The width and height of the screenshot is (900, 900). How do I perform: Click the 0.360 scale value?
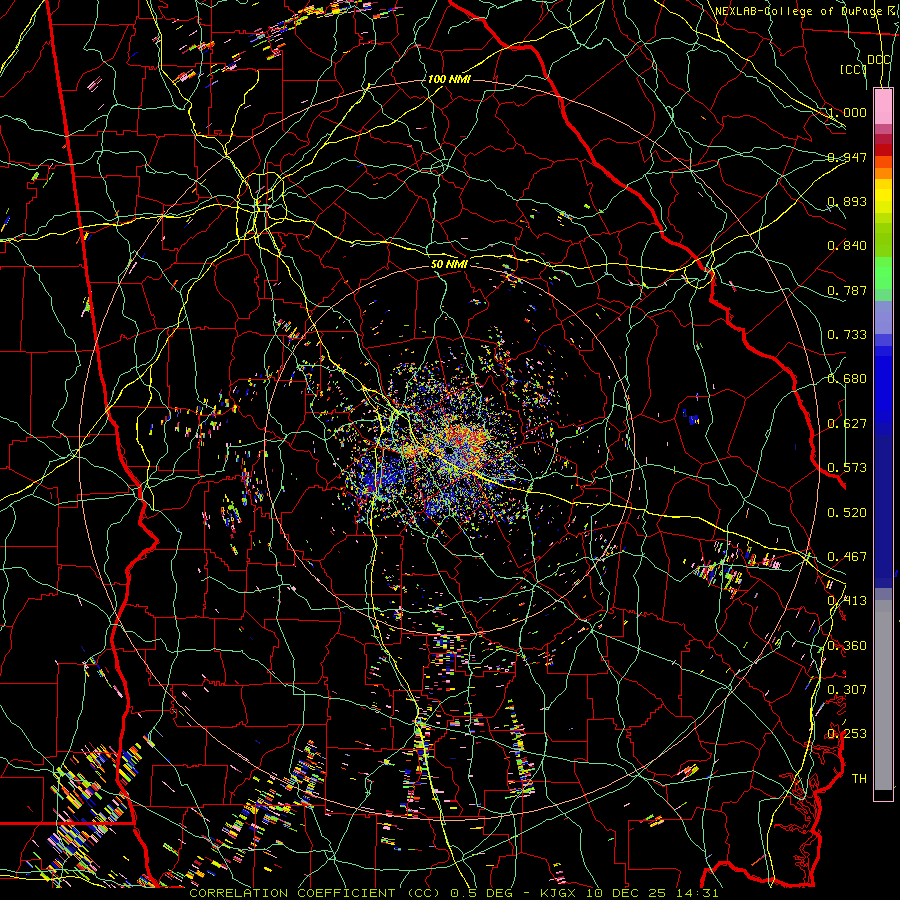pyautogui.click(x=847, y=645)
